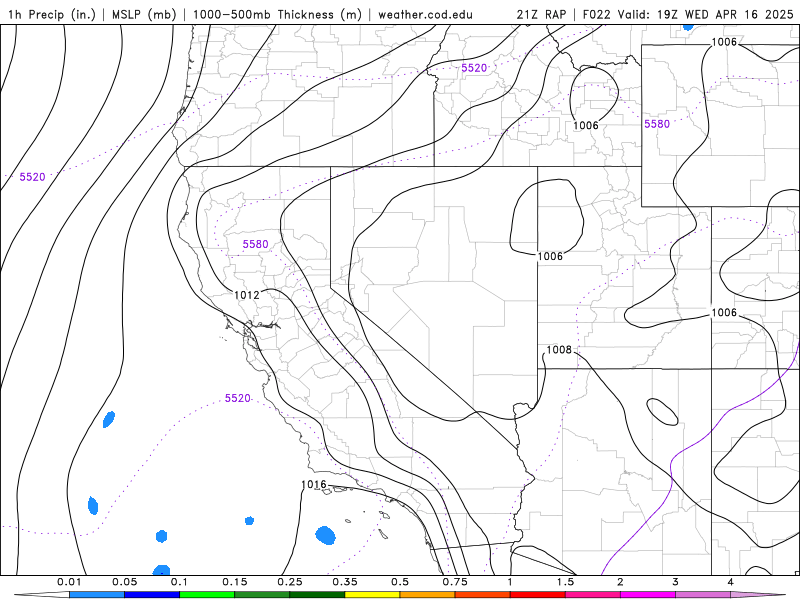The height and width of the screenshot is (600, 800).
Task: Click the 0.1 legend value
Action: tap(179, 582)
